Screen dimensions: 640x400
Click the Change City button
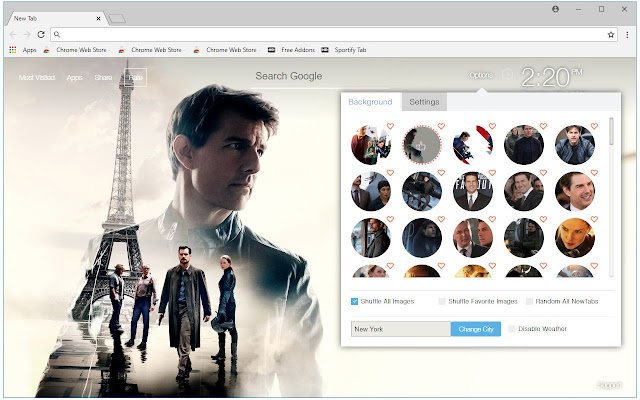[476, 329]
